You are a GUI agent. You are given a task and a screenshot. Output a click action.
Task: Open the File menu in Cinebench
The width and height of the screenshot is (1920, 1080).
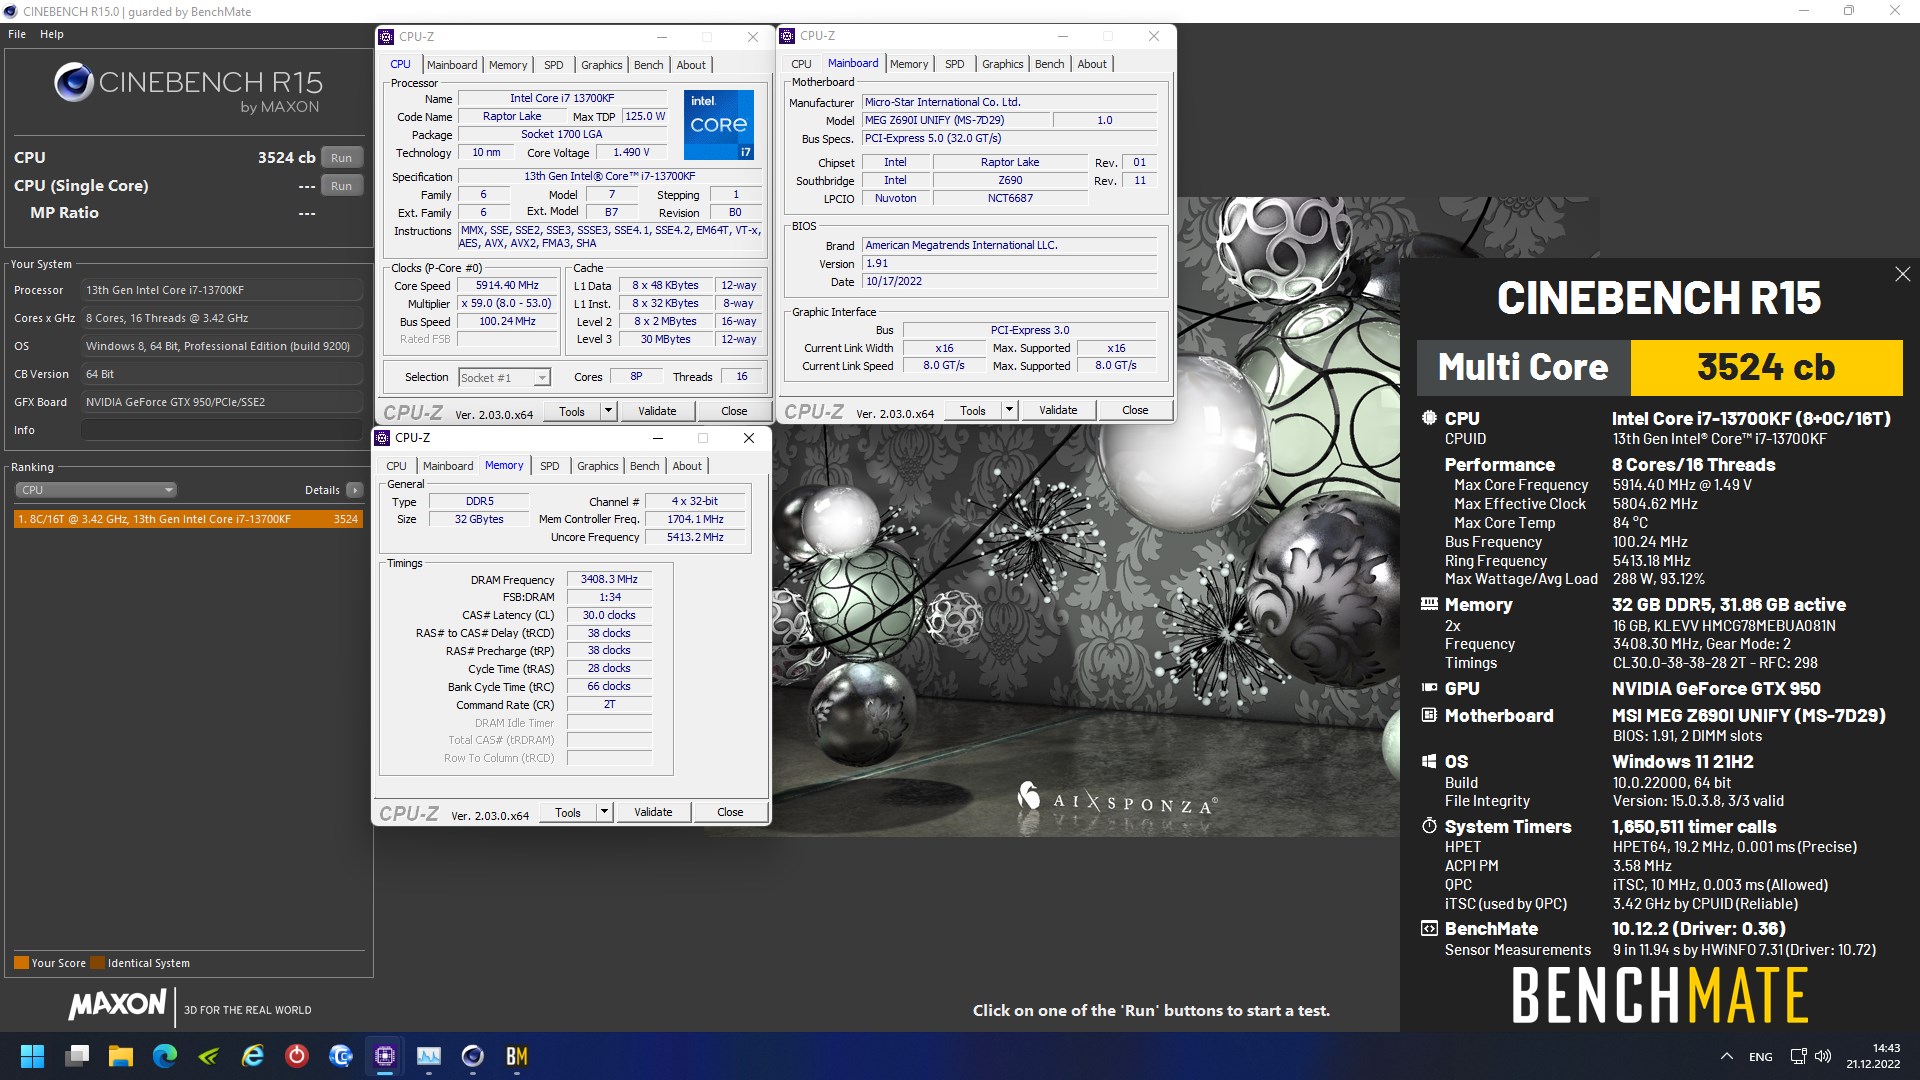(17, 34)
